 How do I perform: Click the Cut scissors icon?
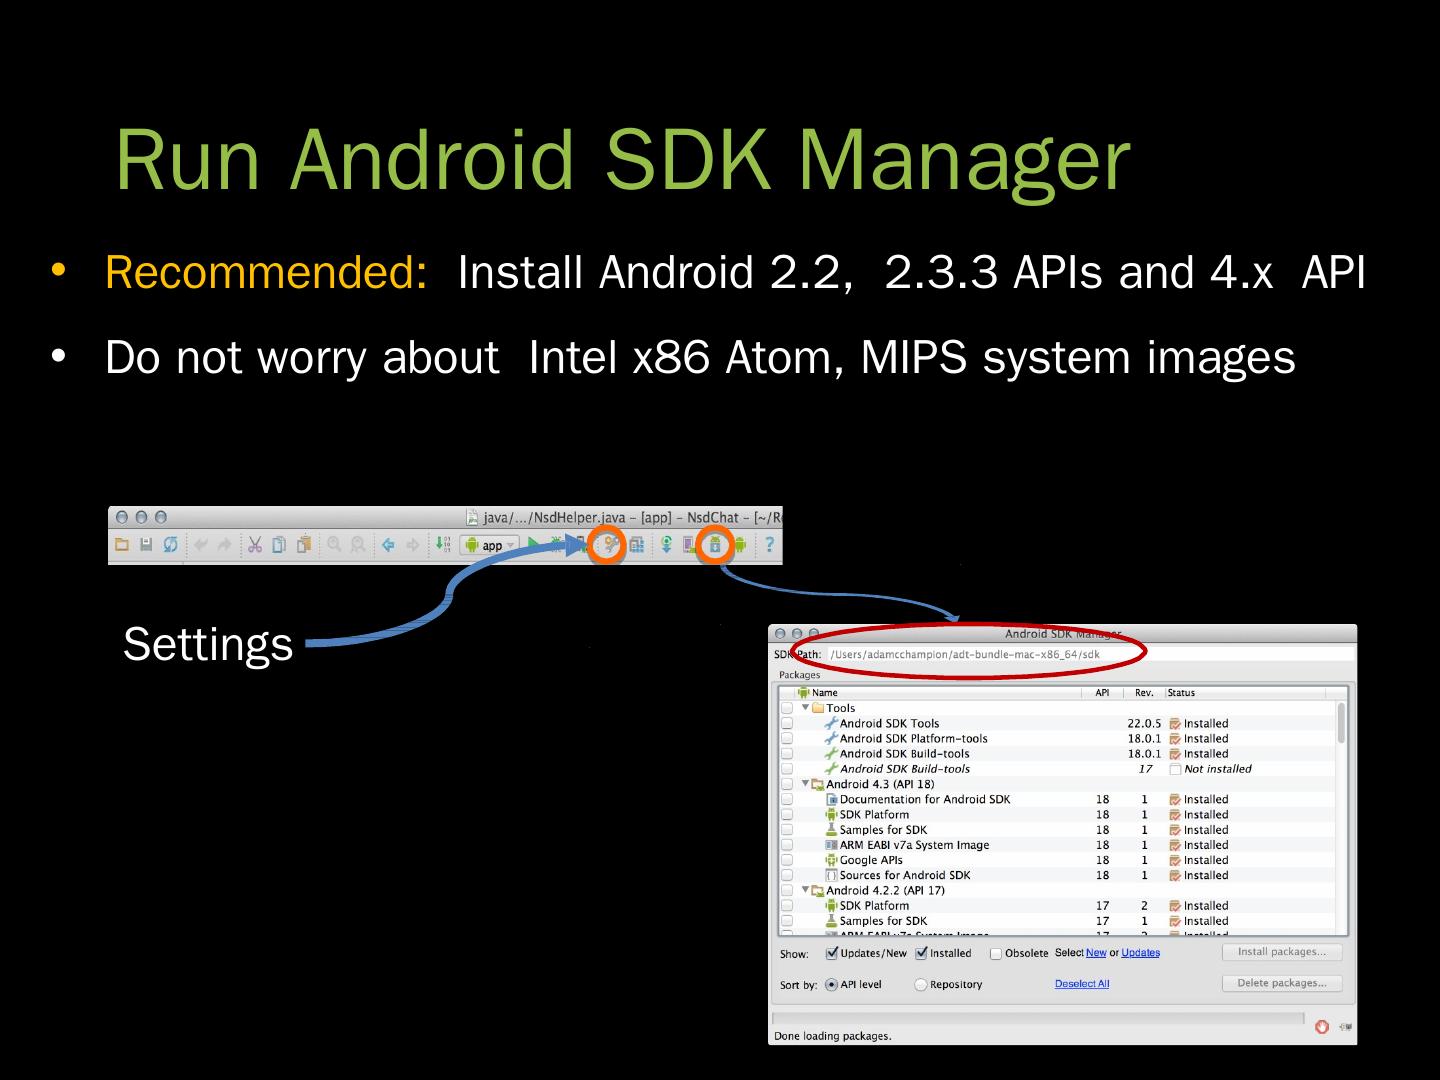coord(255,545)
